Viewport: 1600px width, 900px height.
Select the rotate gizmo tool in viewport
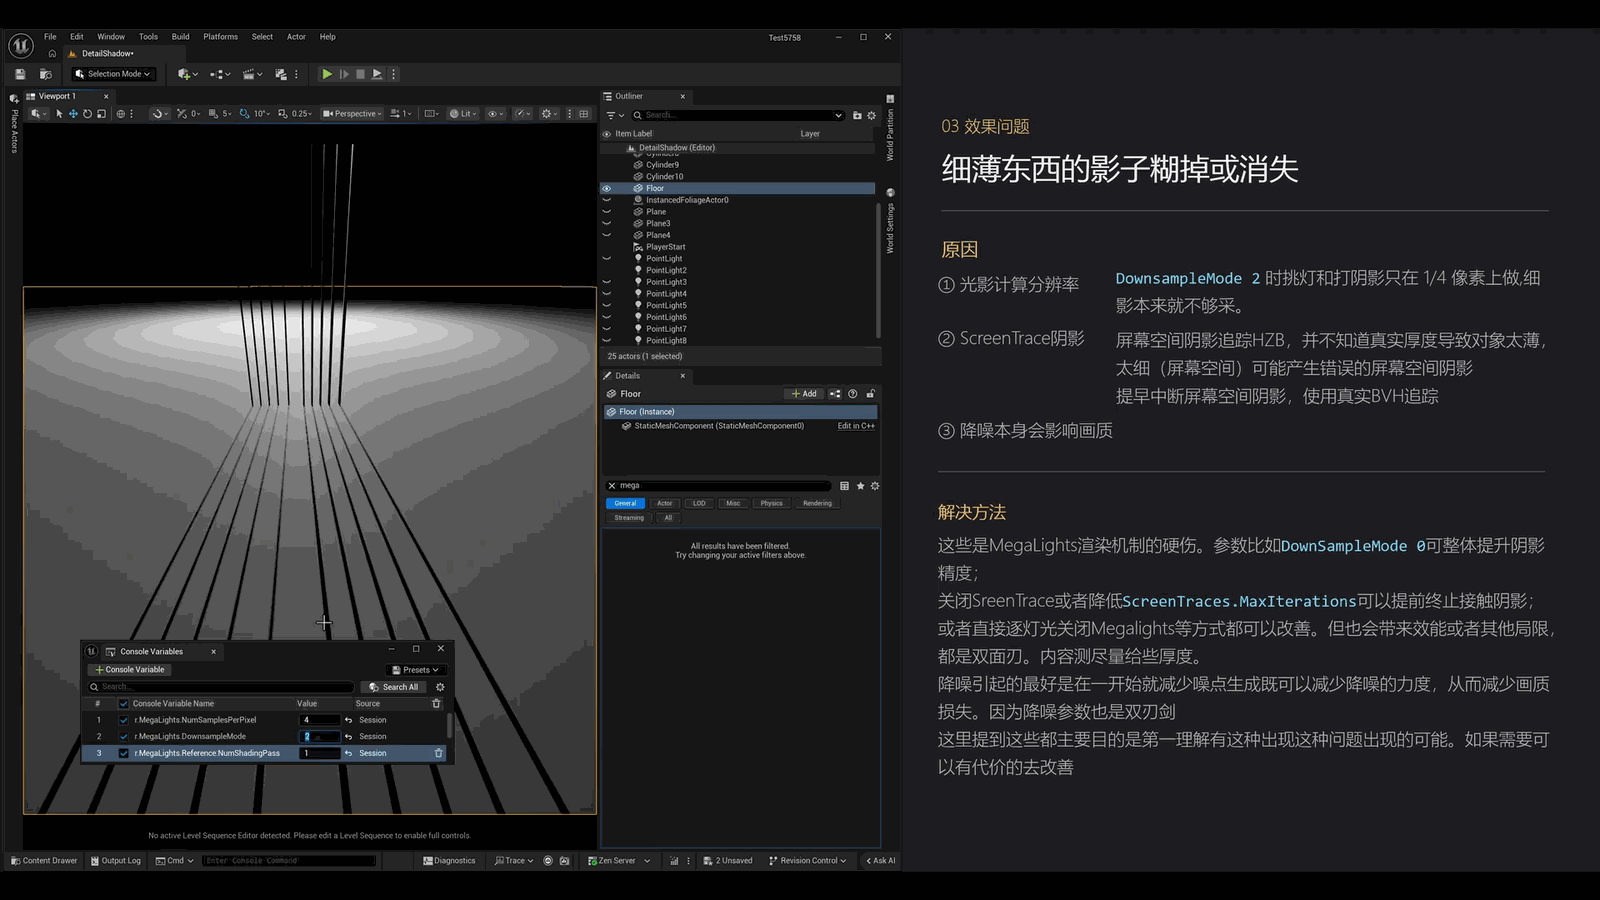87,114
